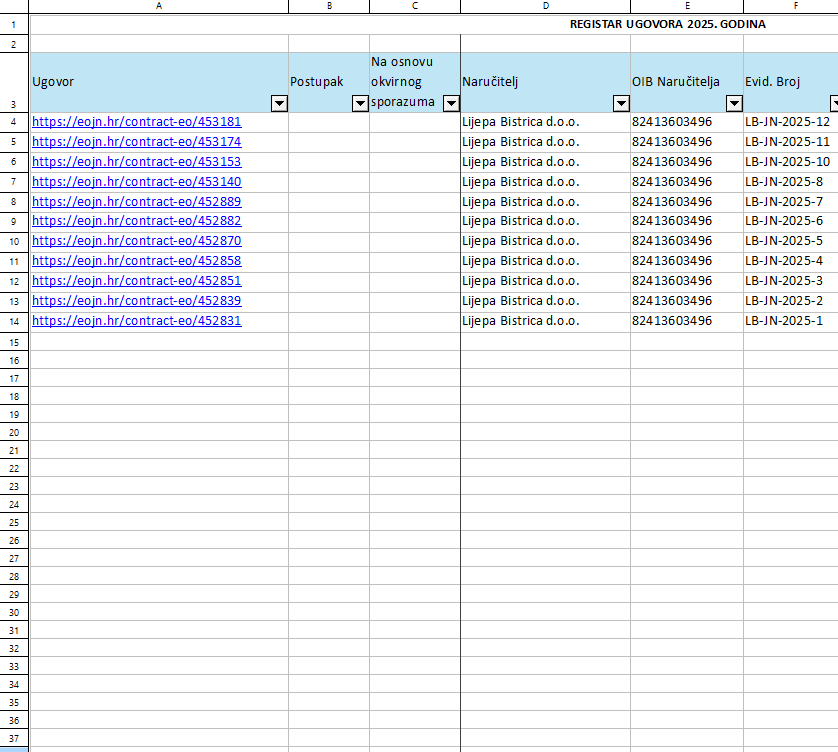Select column F header
Screen dimensions: 838x752
[791, 6]
